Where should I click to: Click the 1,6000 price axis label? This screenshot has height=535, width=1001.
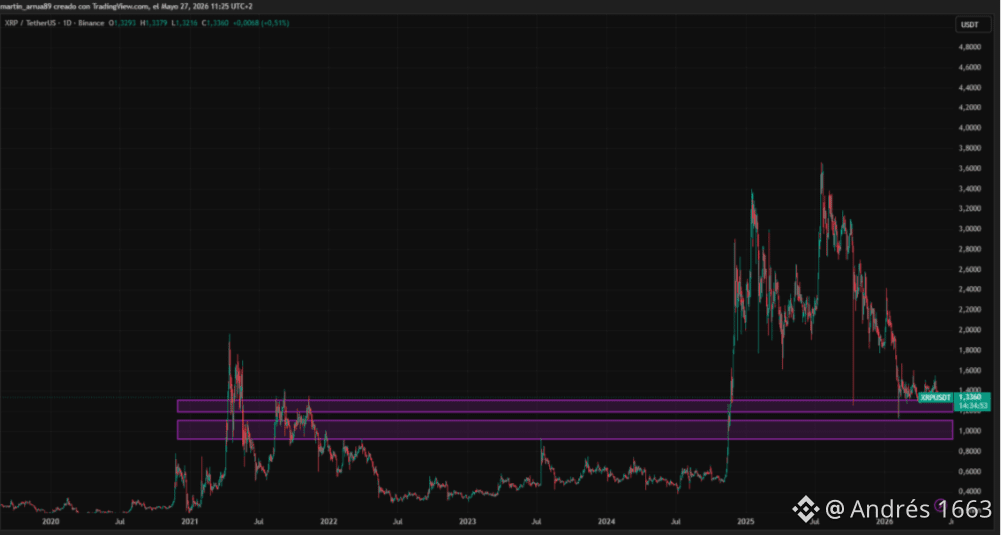tap(970, 370)
